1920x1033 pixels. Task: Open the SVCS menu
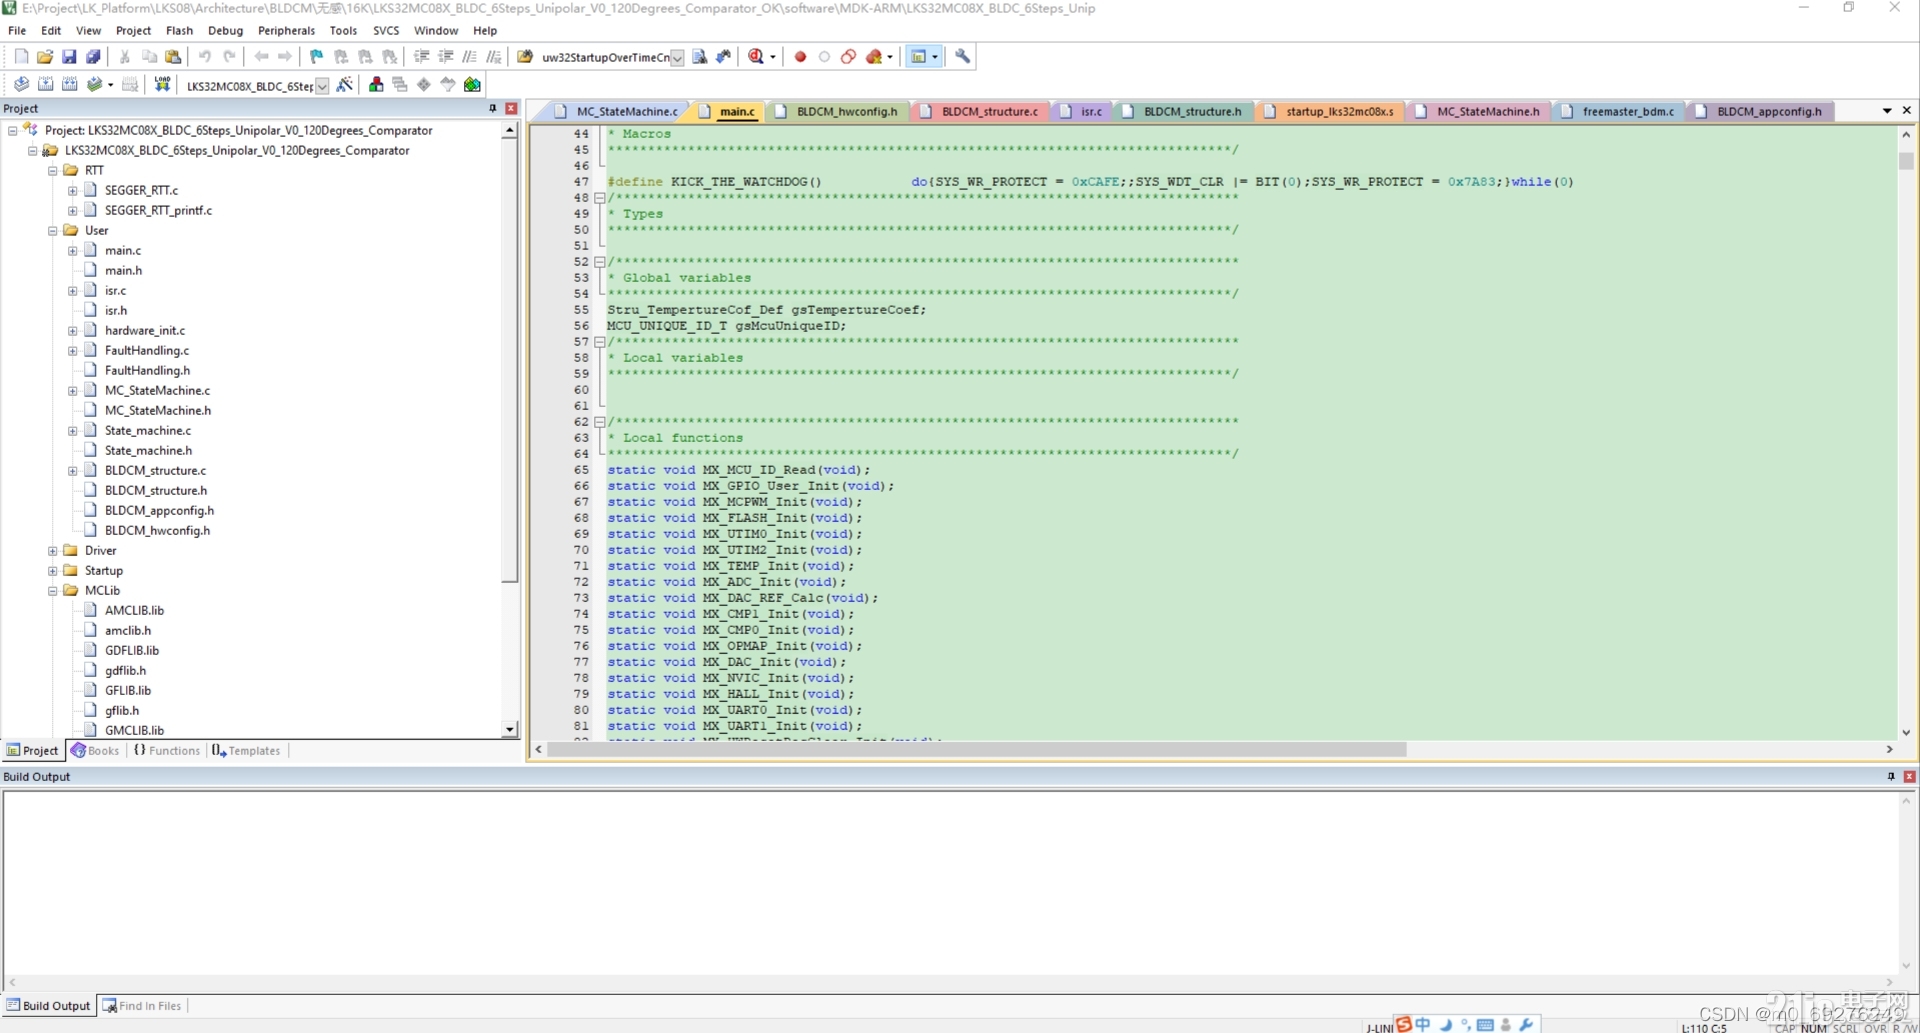pos(386,31)
